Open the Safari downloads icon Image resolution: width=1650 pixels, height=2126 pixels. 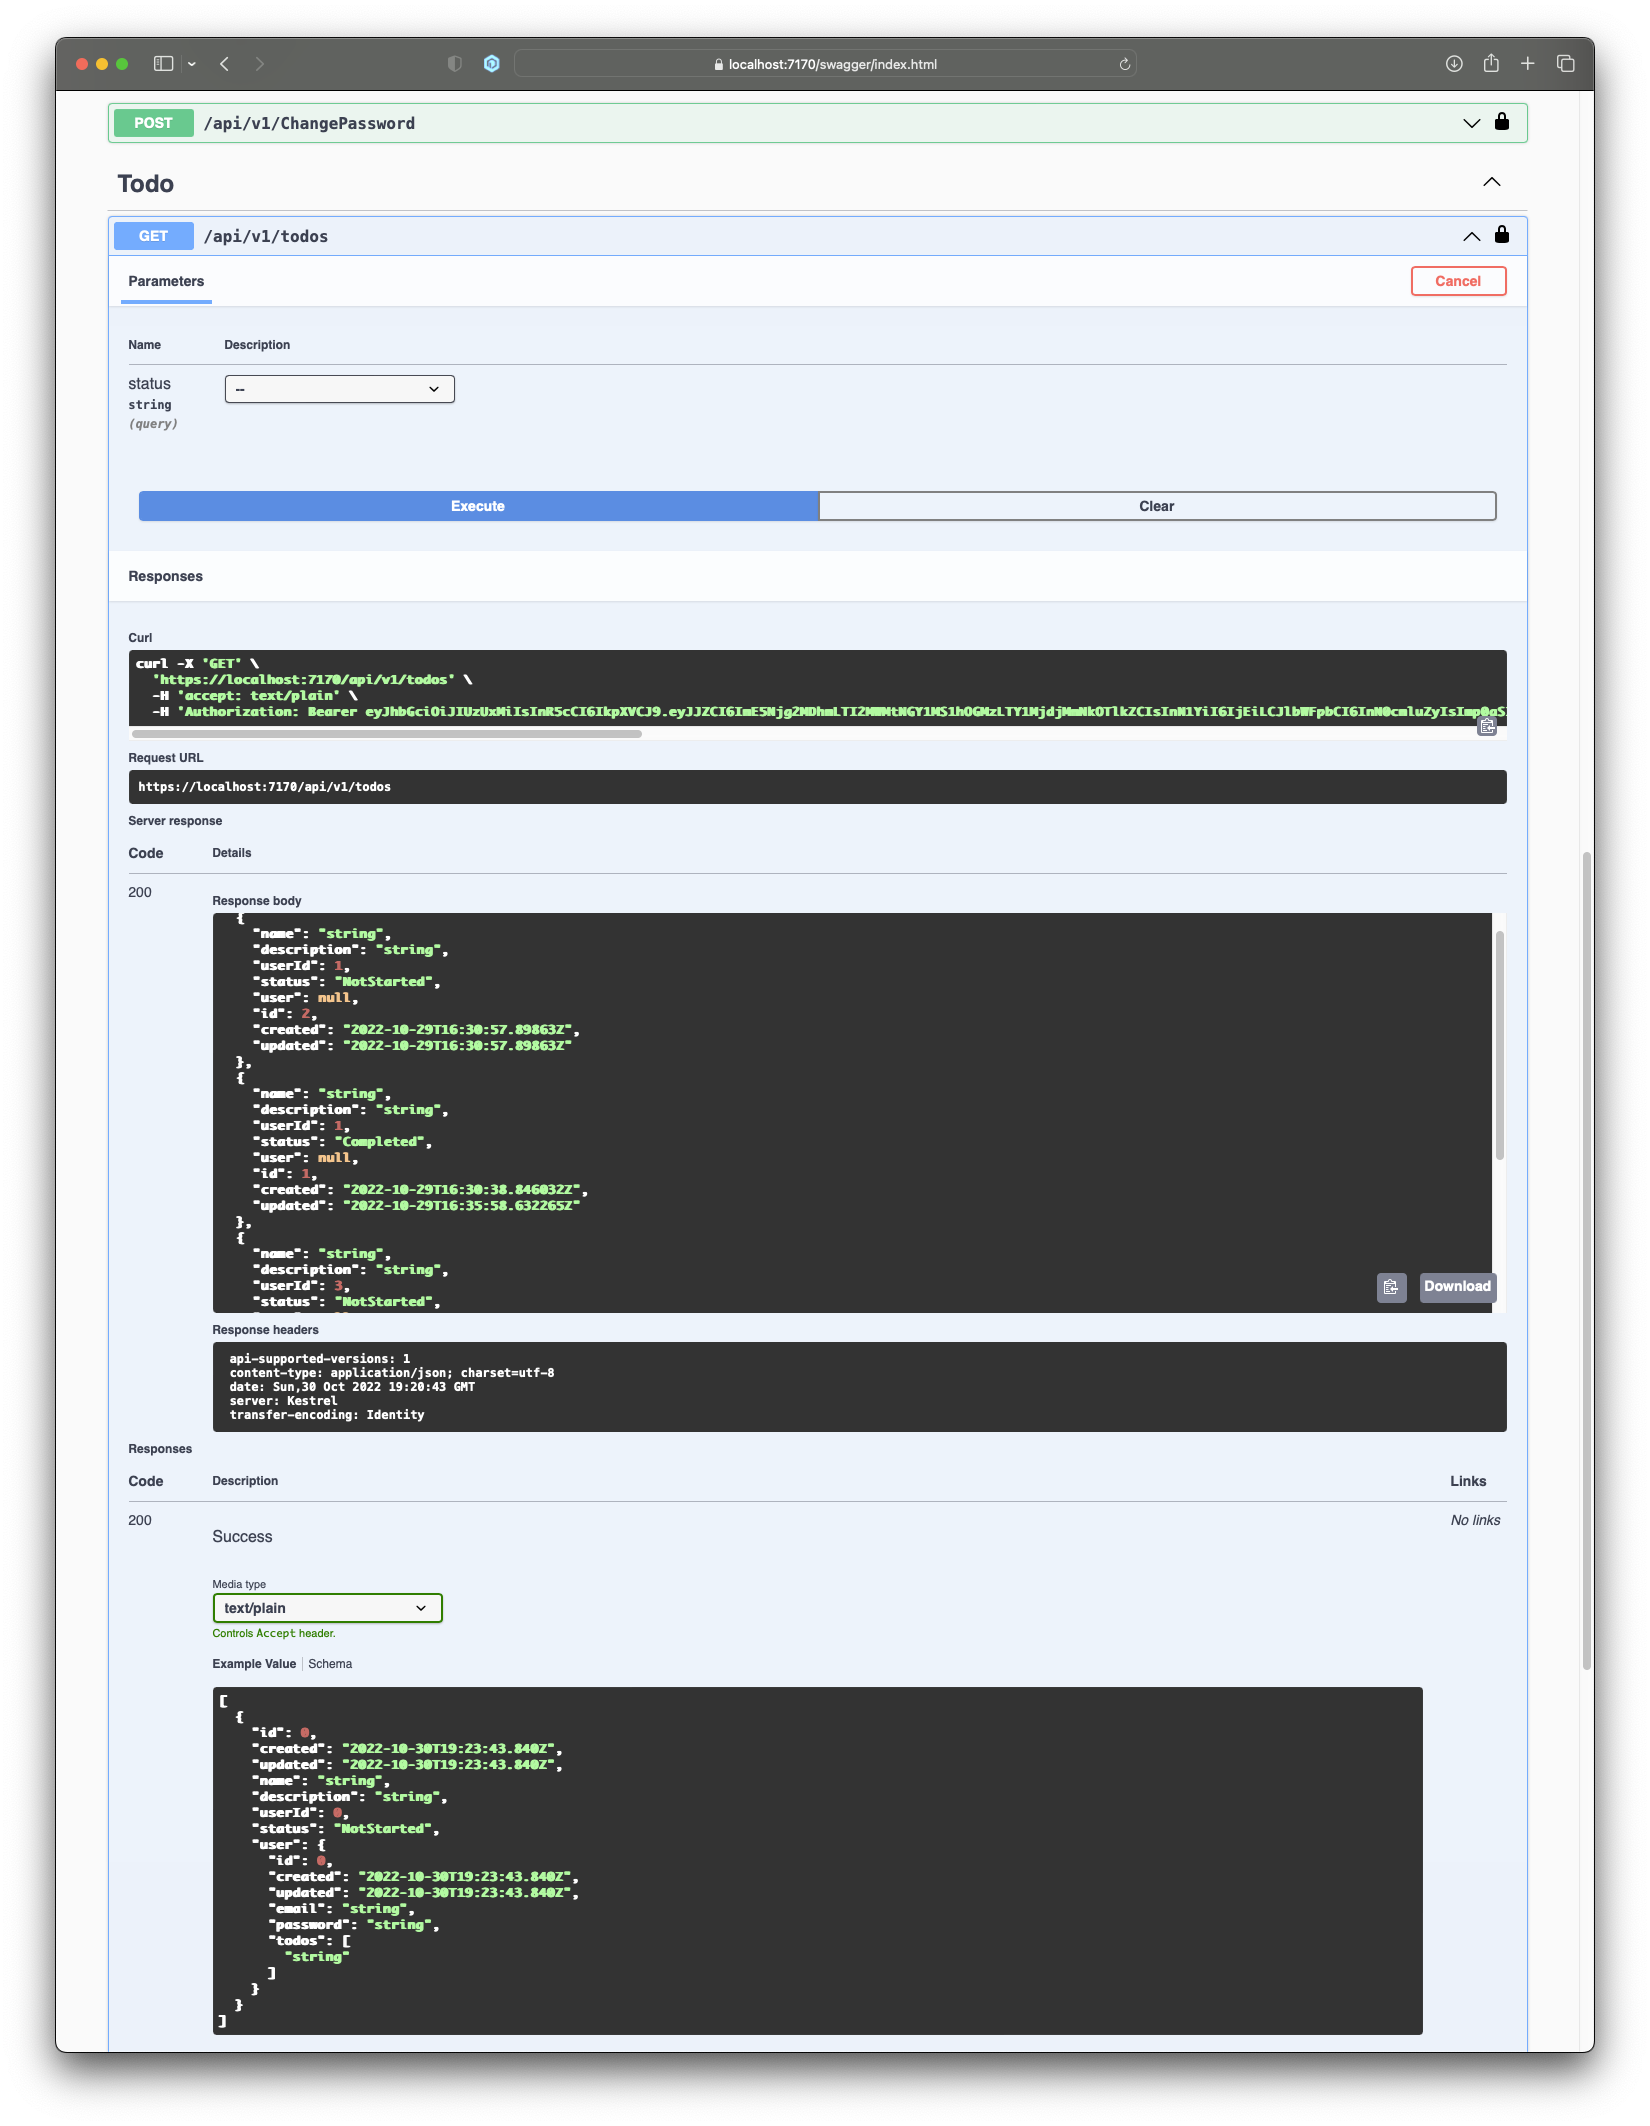click(1453, 63)
